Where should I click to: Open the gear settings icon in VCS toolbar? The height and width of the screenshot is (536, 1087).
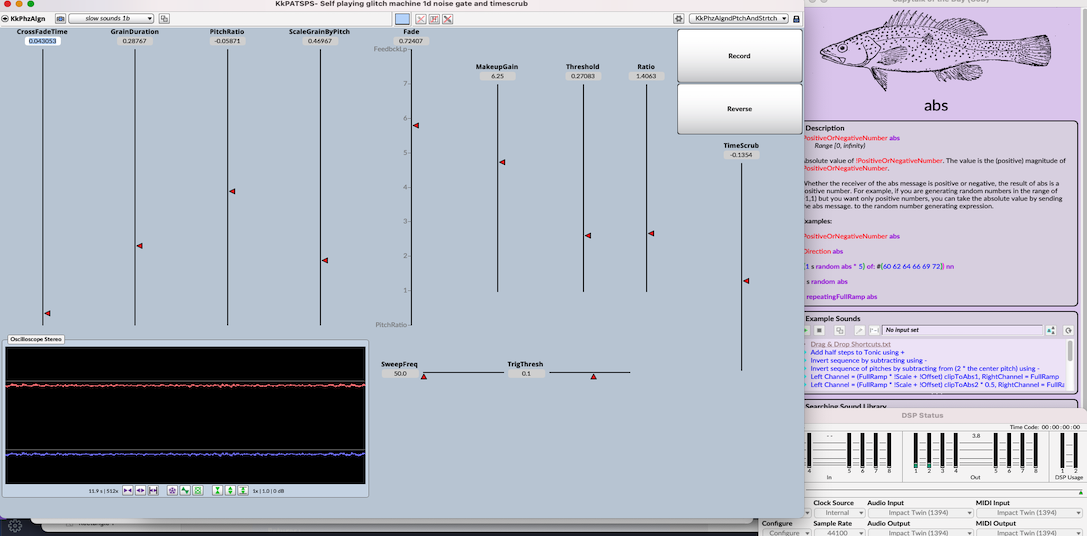pos(679,19)
